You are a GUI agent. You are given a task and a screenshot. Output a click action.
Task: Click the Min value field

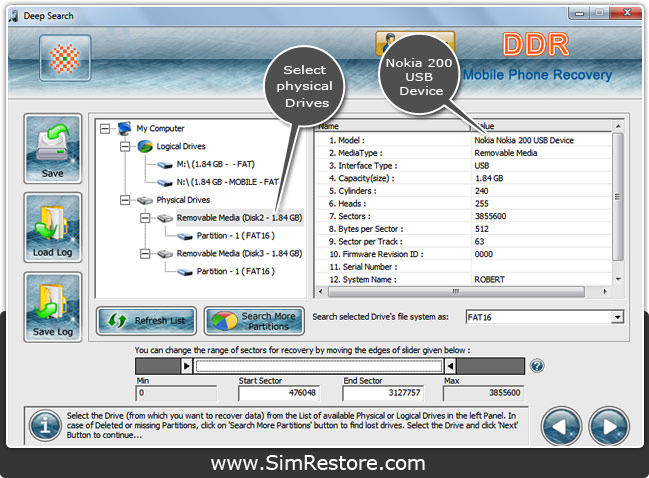pos(176,393)
